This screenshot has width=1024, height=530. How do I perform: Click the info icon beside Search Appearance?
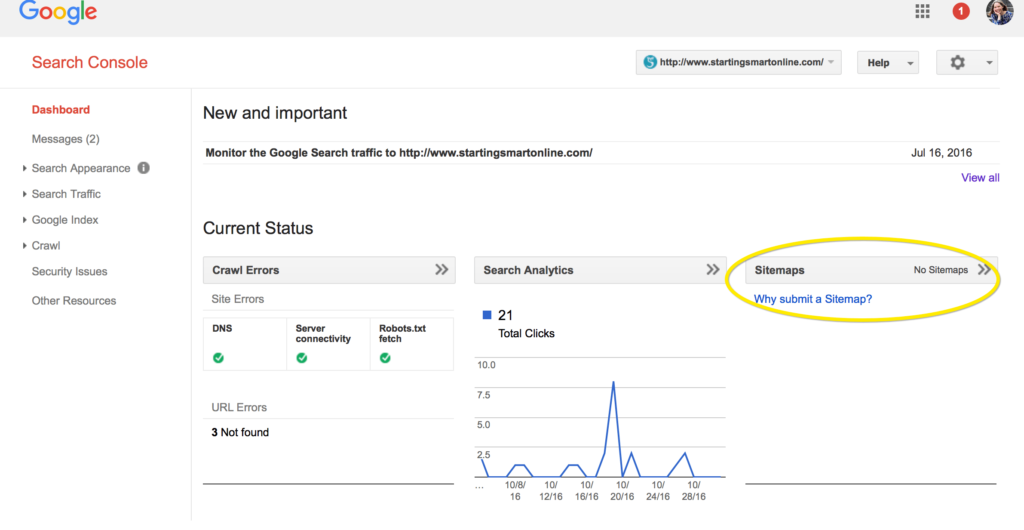[x=144, y=168]
